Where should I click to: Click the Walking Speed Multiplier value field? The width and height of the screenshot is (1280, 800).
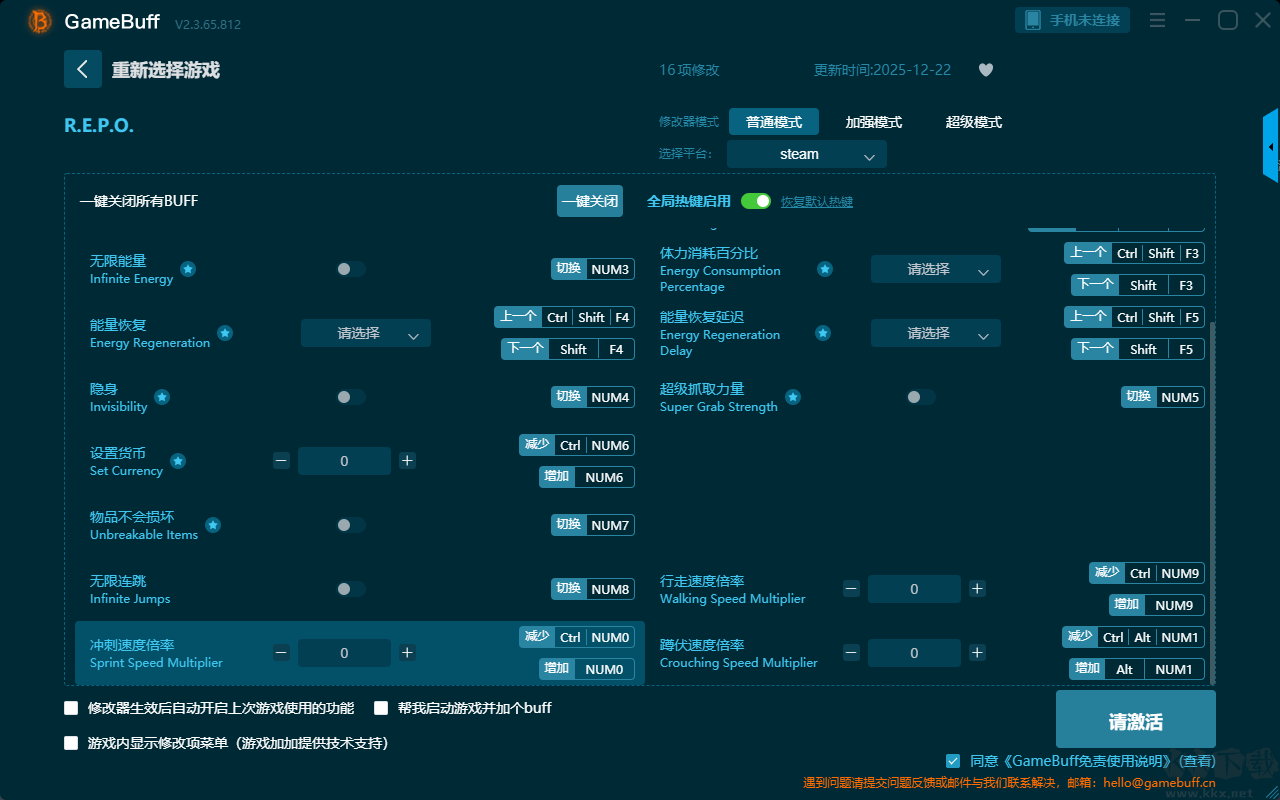click(914, 589)
